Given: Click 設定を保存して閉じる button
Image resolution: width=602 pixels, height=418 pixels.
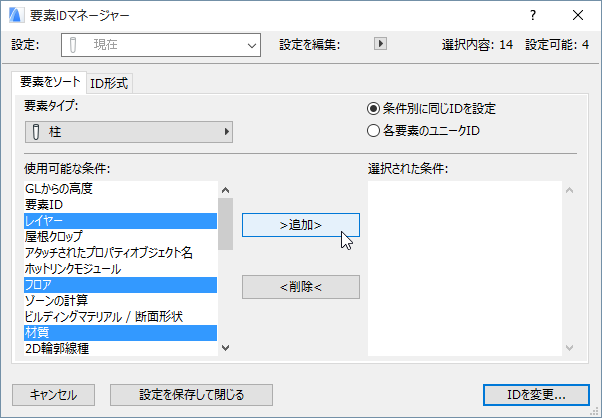Looking at the screenshot, I should (190, 394).
